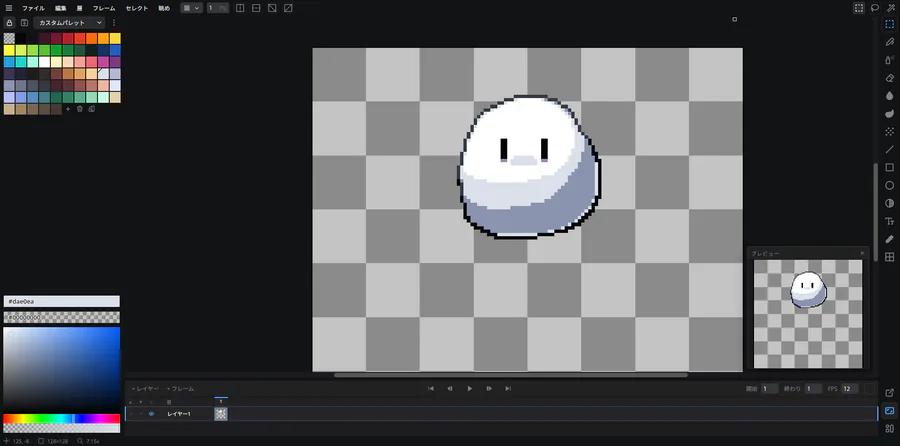Add a new color to palette
The width and height of the screenshot is (900, 446).
(x=68, y=108)
